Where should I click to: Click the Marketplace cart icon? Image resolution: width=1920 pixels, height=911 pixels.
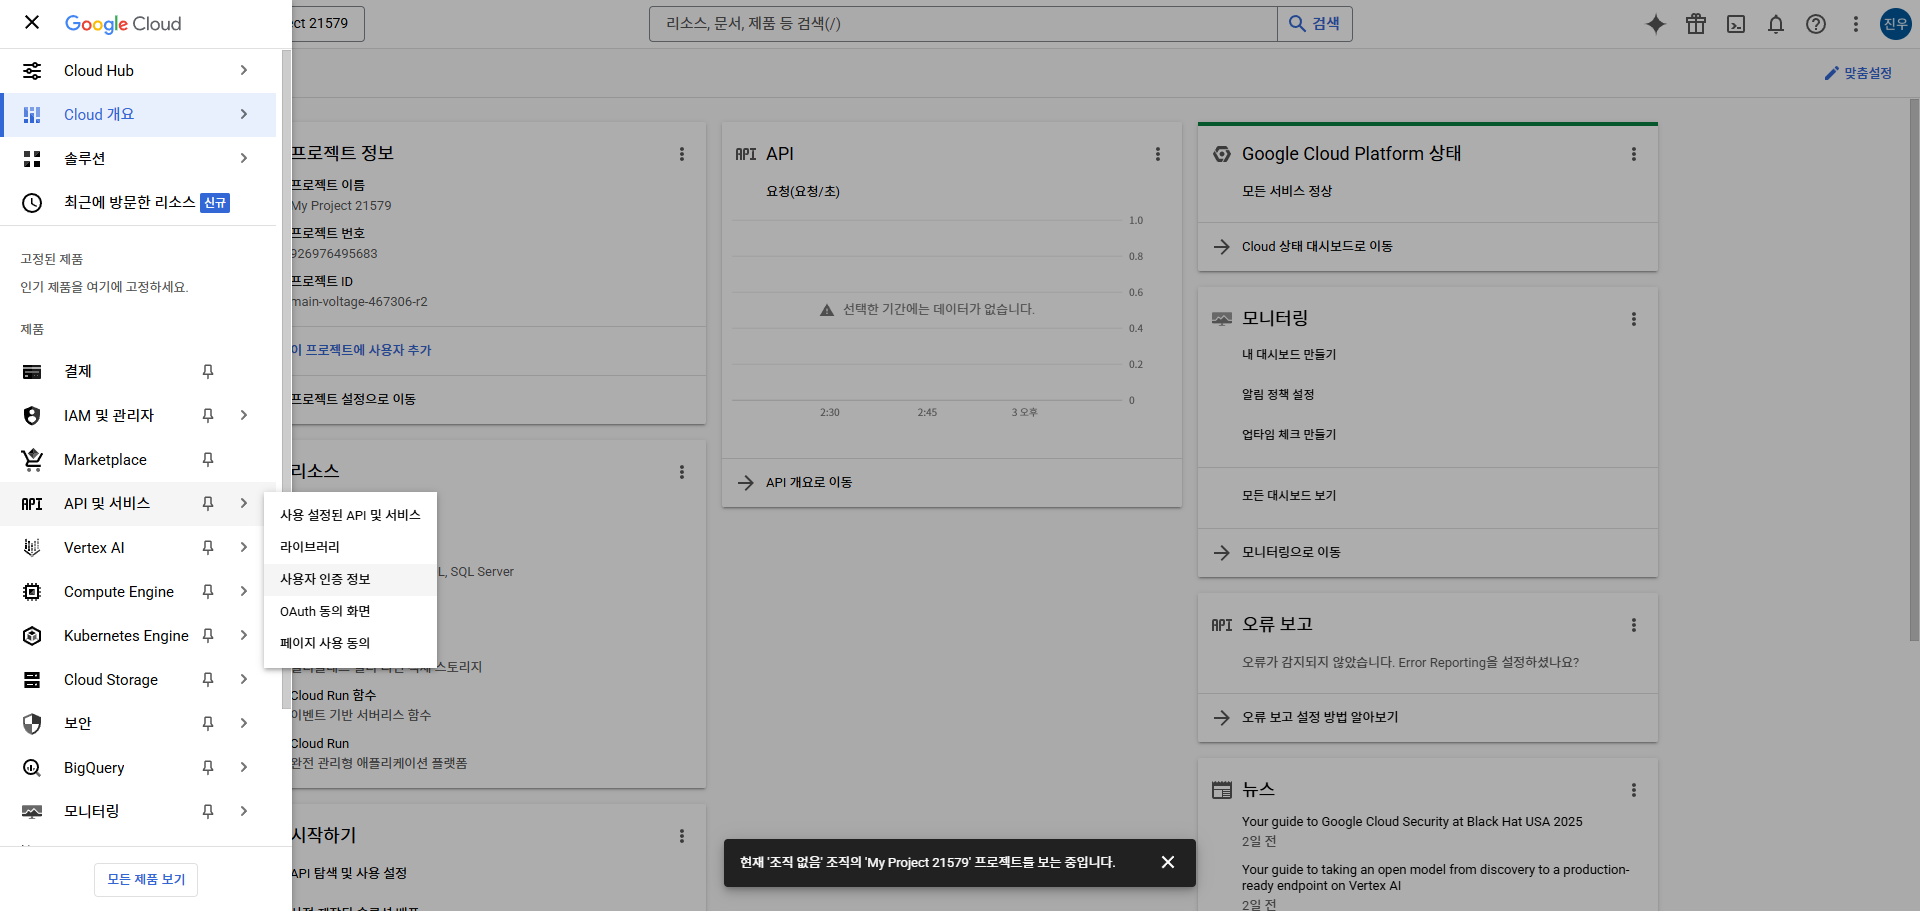32,459
